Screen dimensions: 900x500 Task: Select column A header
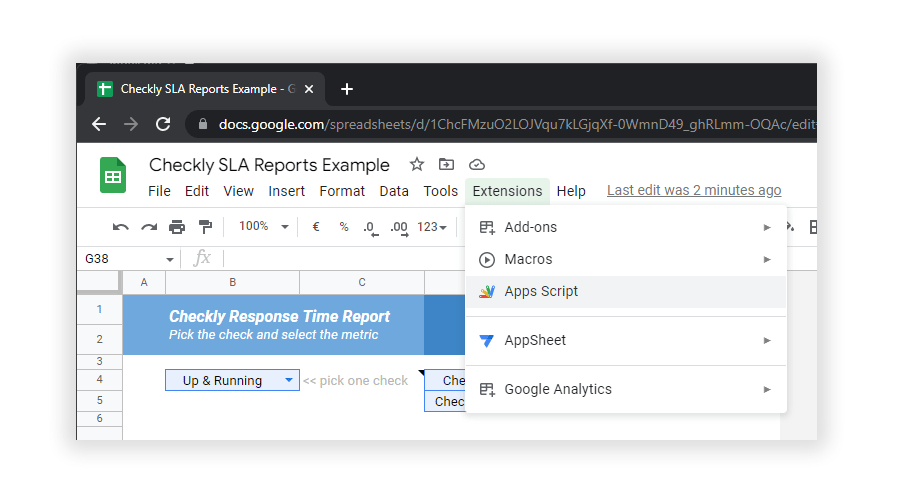tap(144, 282)
